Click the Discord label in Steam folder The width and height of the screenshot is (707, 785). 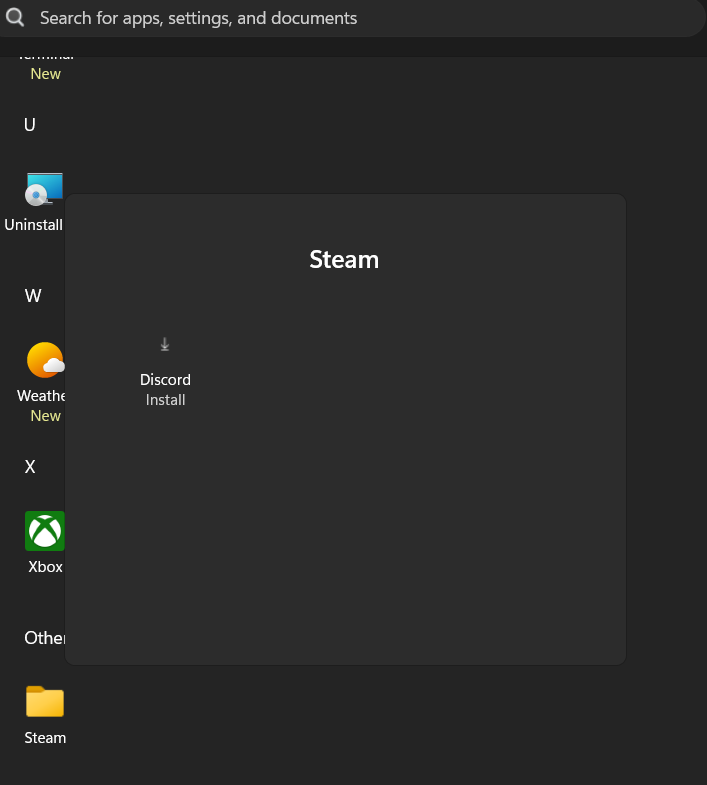pos(165,379)
